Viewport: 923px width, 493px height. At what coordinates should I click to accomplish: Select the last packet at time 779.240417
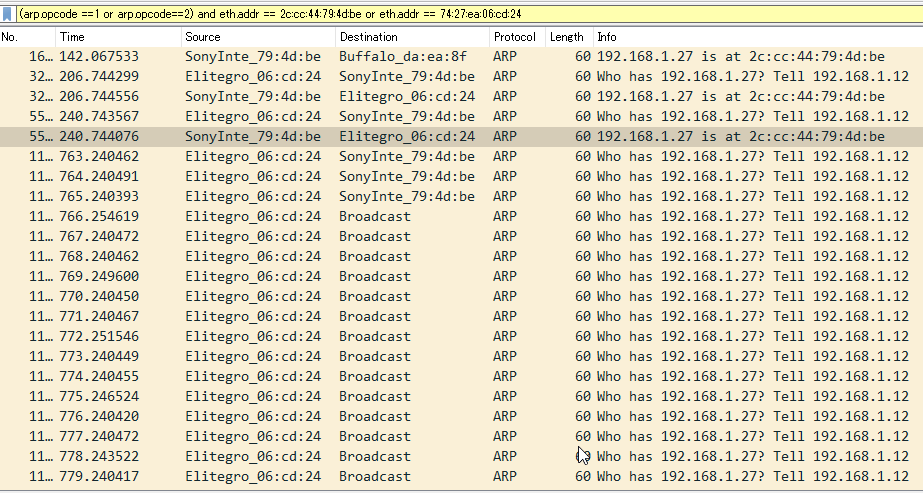(x=462, y=477)
